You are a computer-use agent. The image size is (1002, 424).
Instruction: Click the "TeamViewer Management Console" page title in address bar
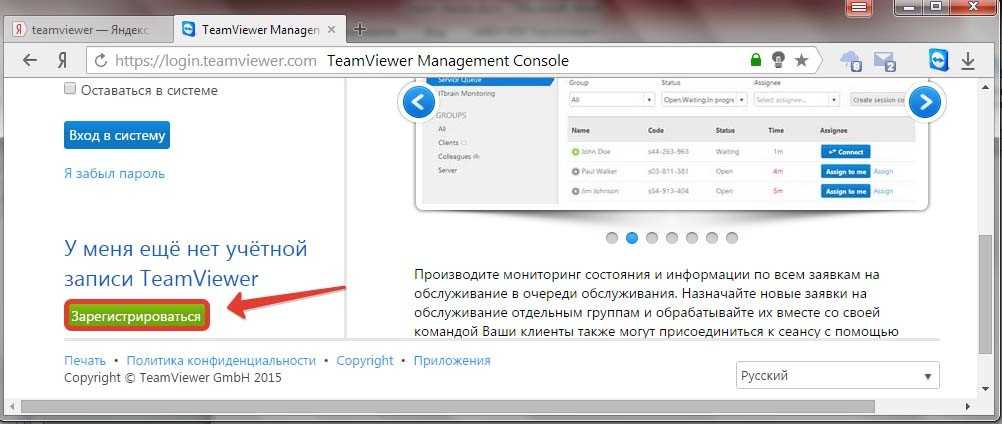448,61
